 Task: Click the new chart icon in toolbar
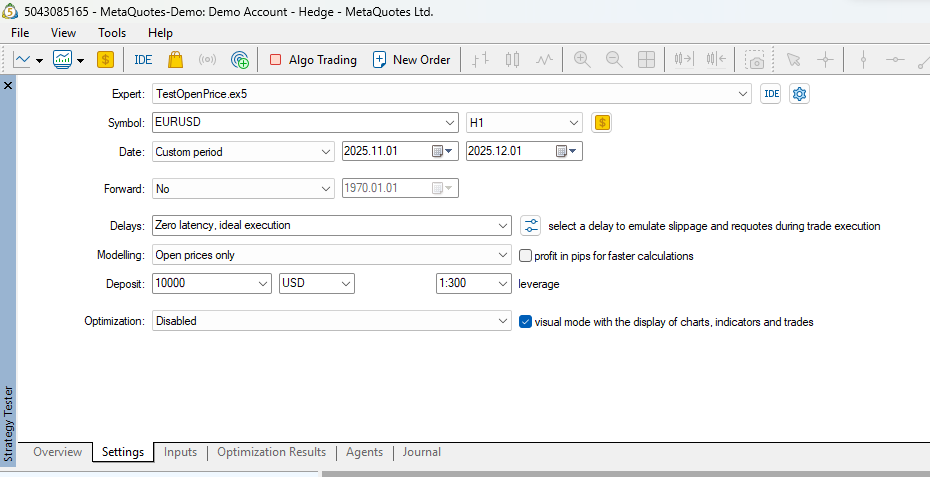click(22, 59)
